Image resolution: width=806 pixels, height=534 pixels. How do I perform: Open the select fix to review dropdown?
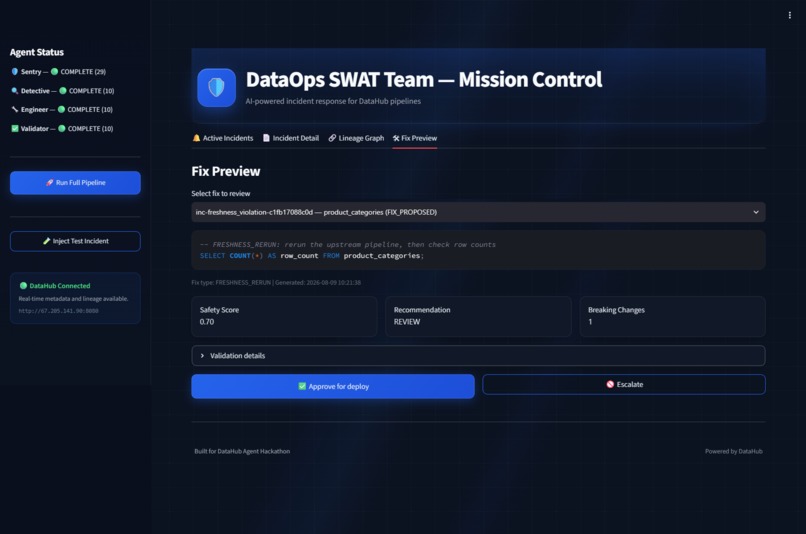coord(478,212)
